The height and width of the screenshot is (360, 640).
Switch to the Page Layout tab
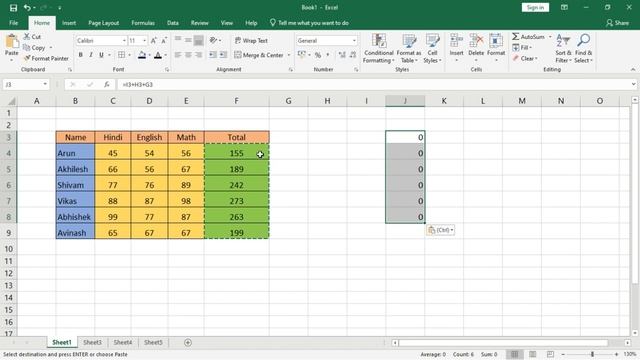(104, 23)
